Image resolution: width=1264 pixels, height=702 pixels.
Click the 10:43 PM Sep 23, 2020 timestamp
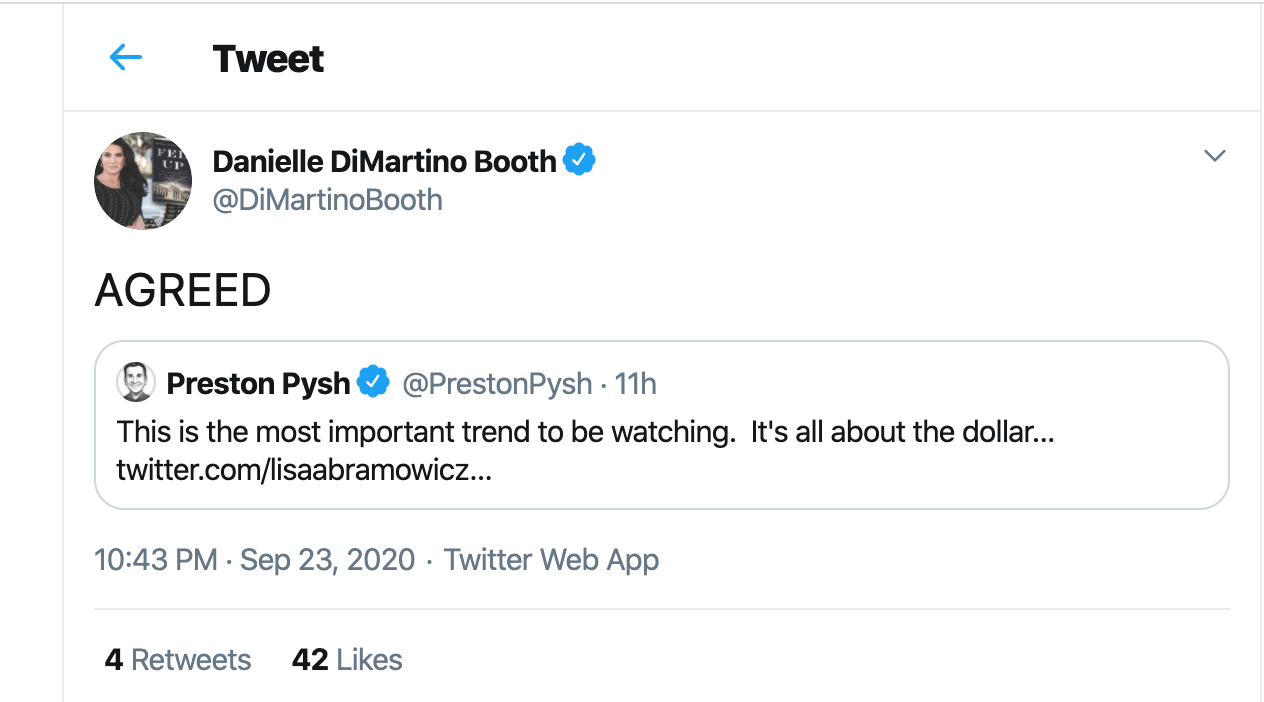coord(254,559)
